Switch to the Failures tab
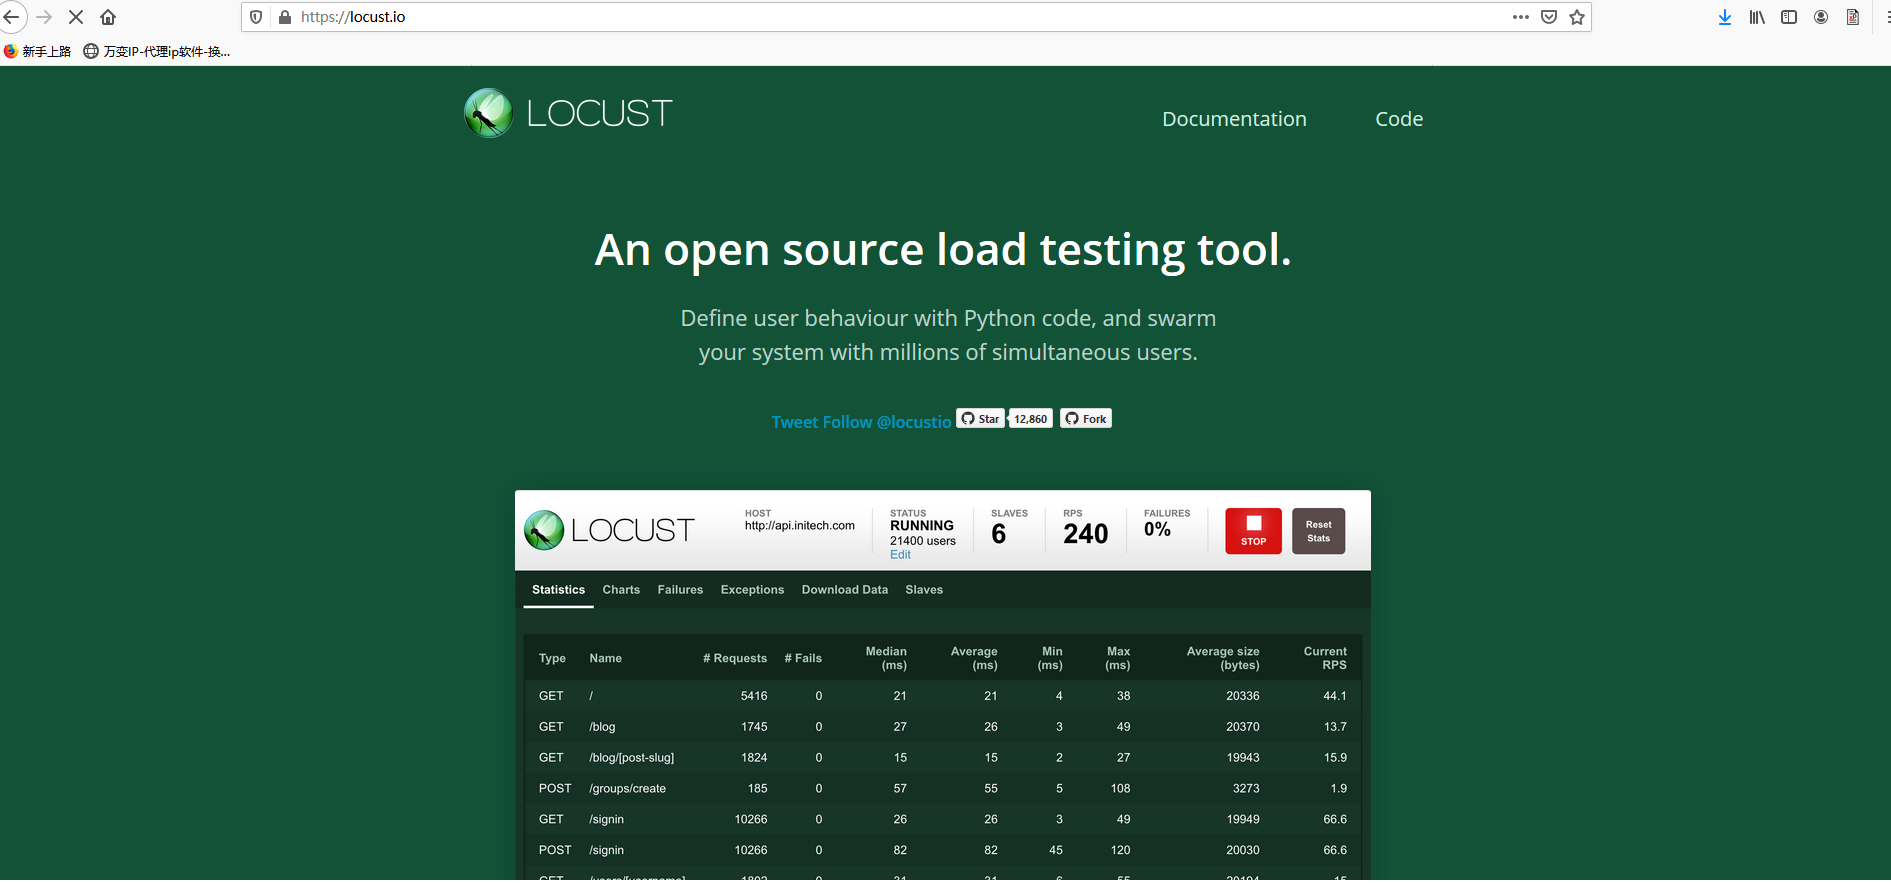Viewport: 1891px width, 883px height. coord(680,590)
